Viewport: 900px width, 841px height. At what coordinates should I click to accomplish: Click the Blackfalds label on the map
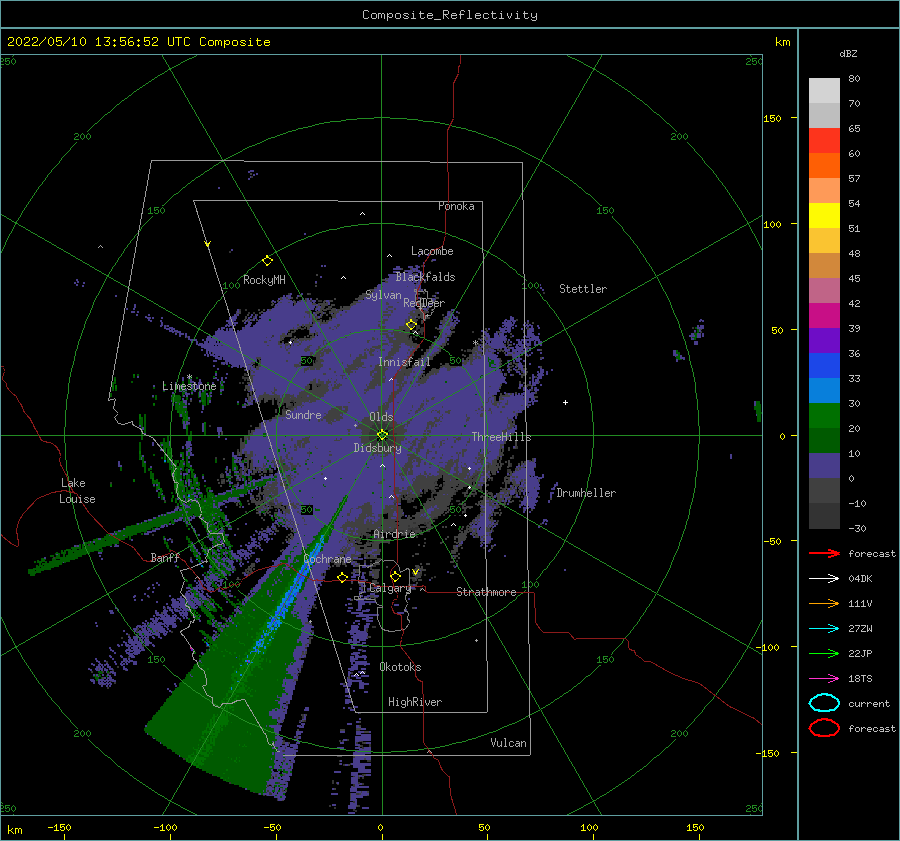pyautogui.click(x=425, y=277)
